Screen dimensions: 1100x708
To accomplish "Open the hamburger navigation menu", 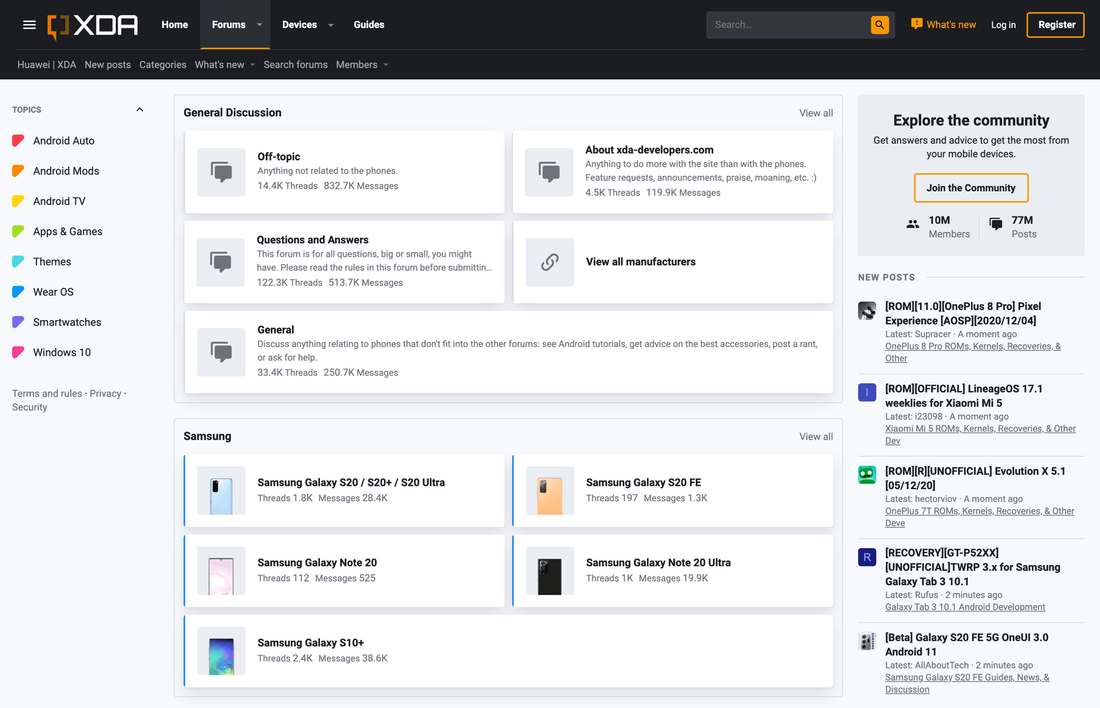I will coord(29,24).
